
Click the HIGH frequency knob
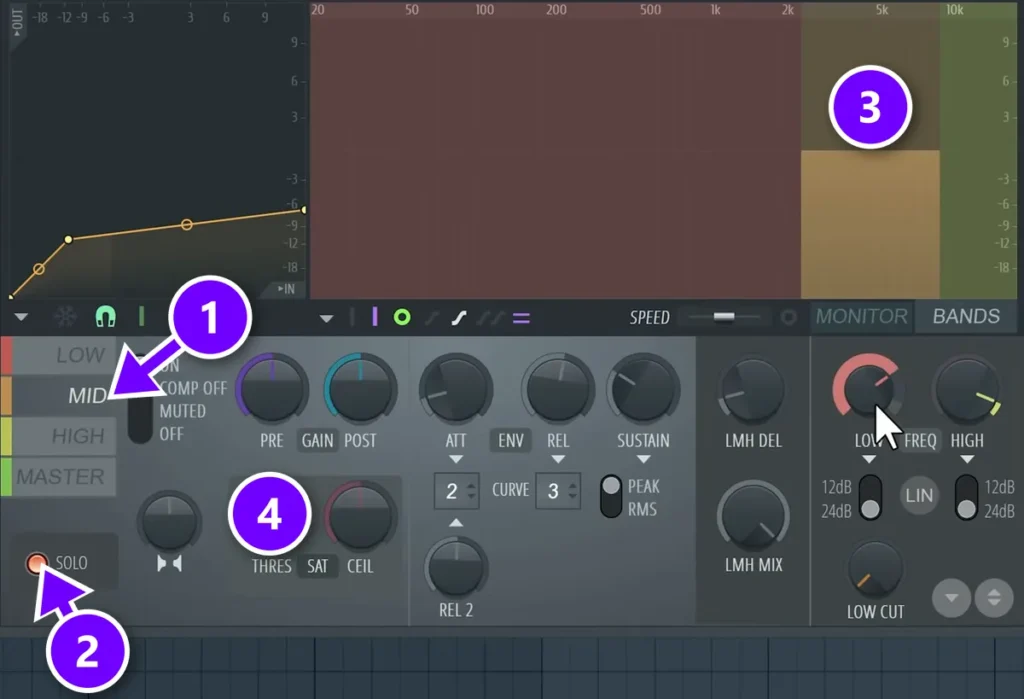click(967, 389)
